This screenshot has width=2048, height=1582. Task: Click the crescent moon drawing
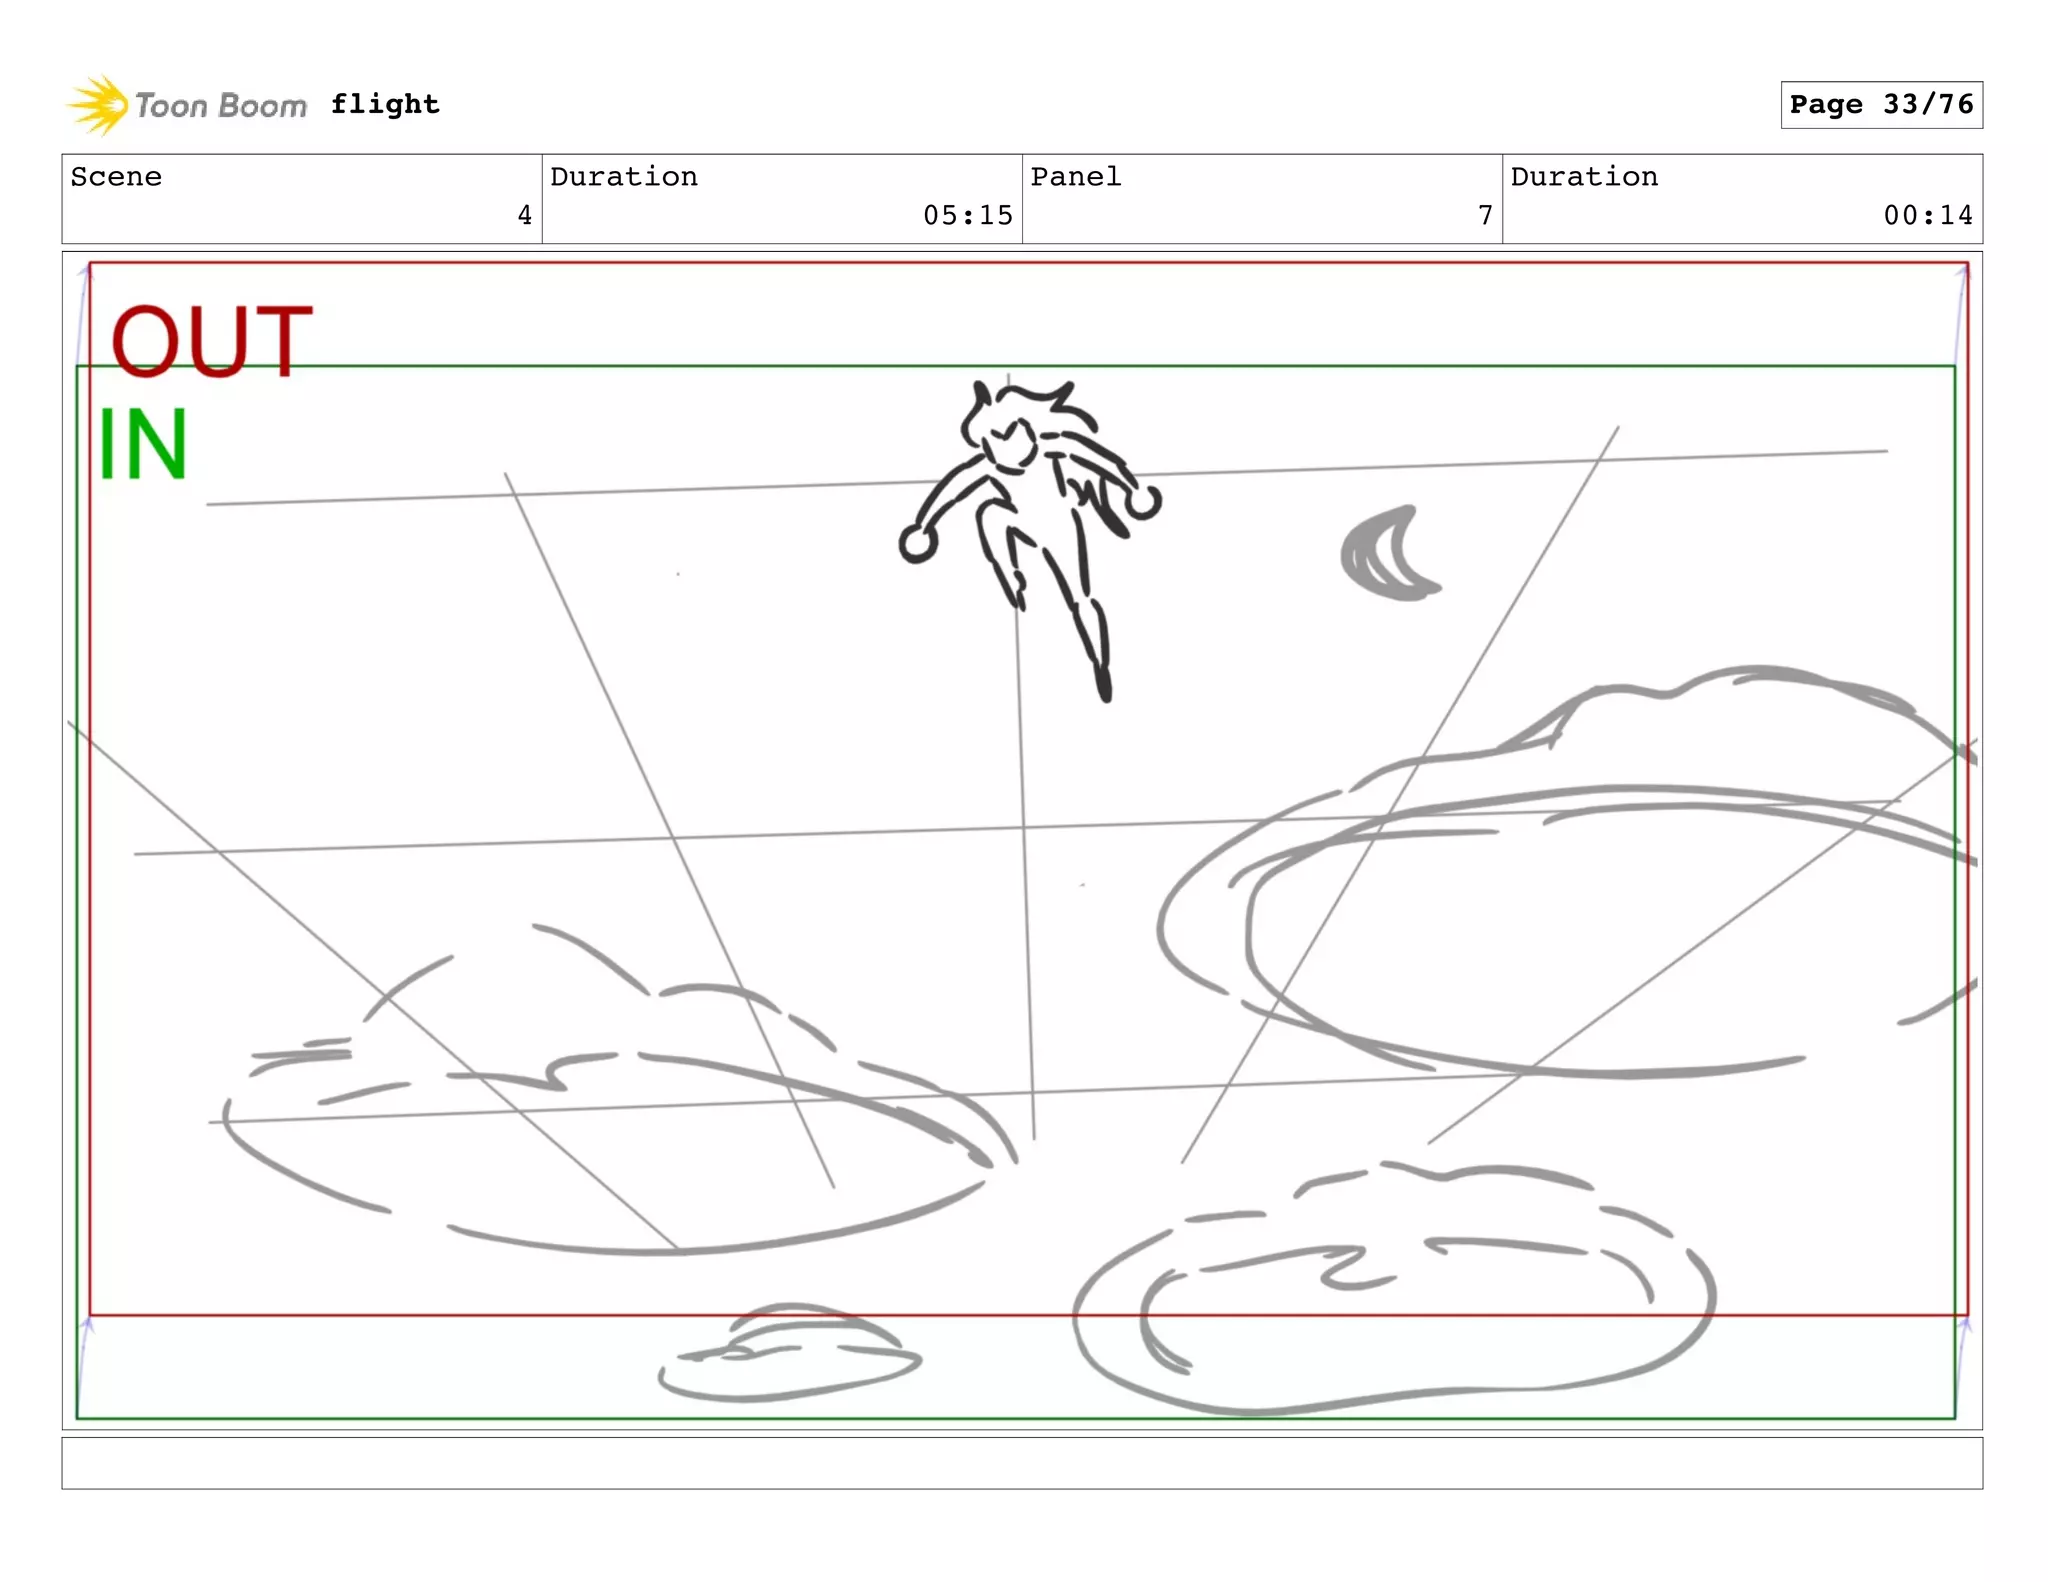click(1390, 553)
